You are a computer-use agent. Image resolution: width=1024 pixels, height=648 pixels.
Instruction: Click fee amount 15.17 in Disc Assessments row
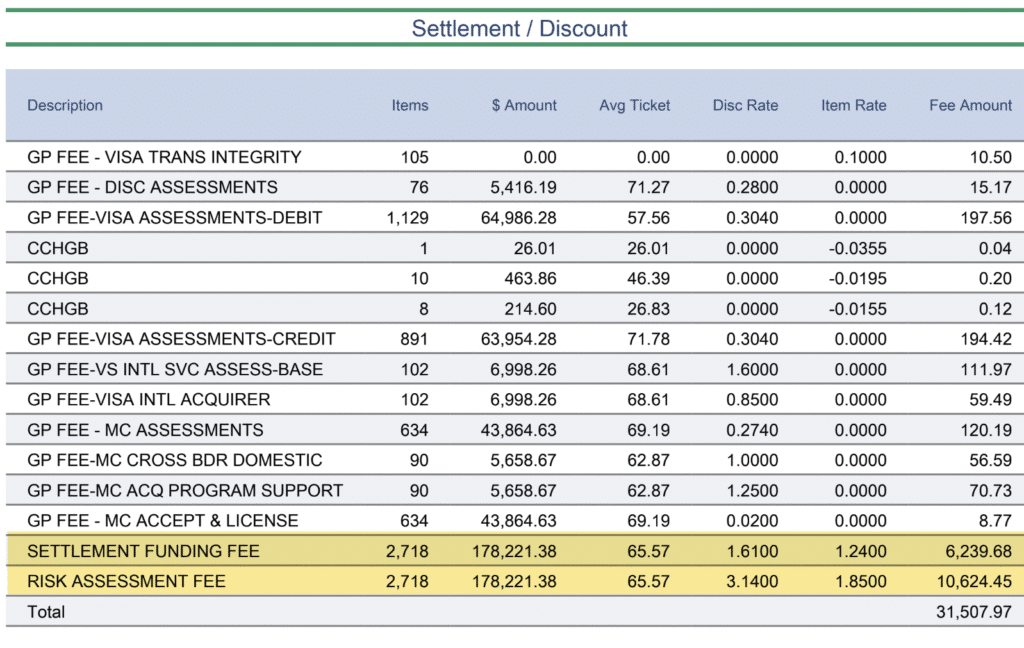[x=991, y=187]
